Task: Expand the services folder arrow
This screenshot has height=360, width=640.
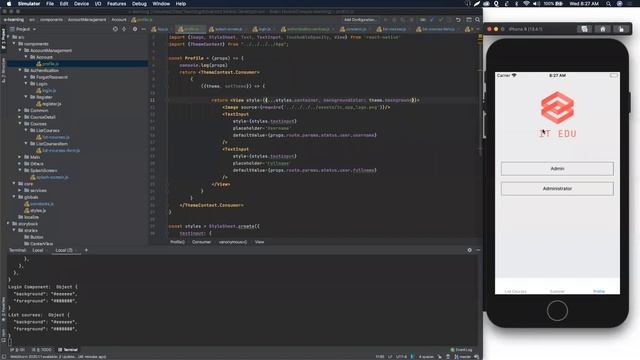Action: tap(20, 190)
